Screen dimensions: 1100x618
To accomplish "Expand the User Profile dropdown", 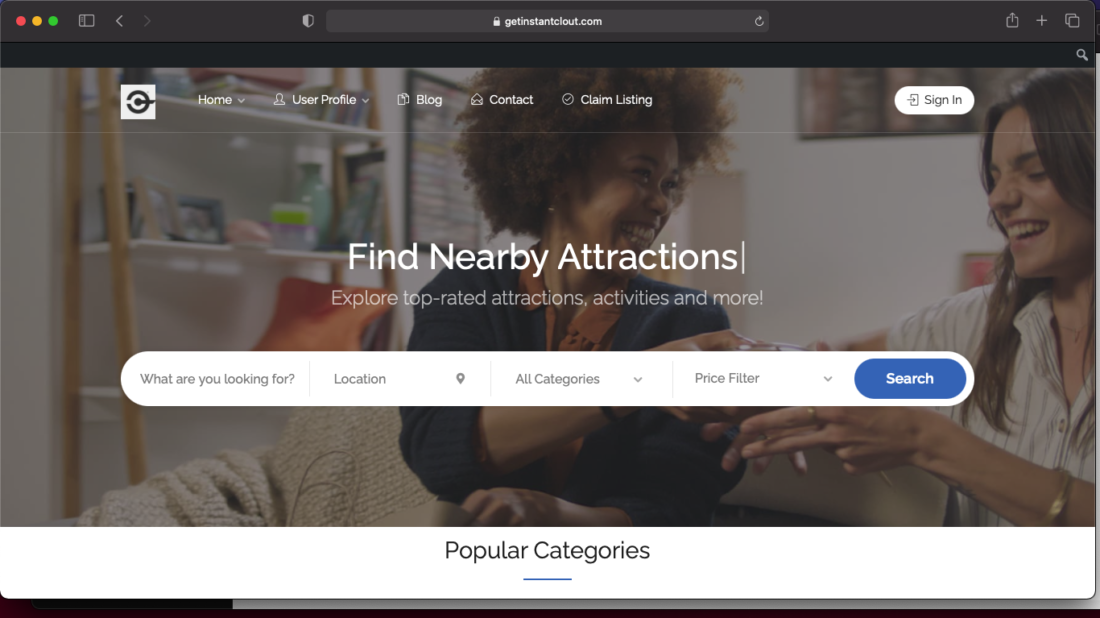I will point(321,100).
